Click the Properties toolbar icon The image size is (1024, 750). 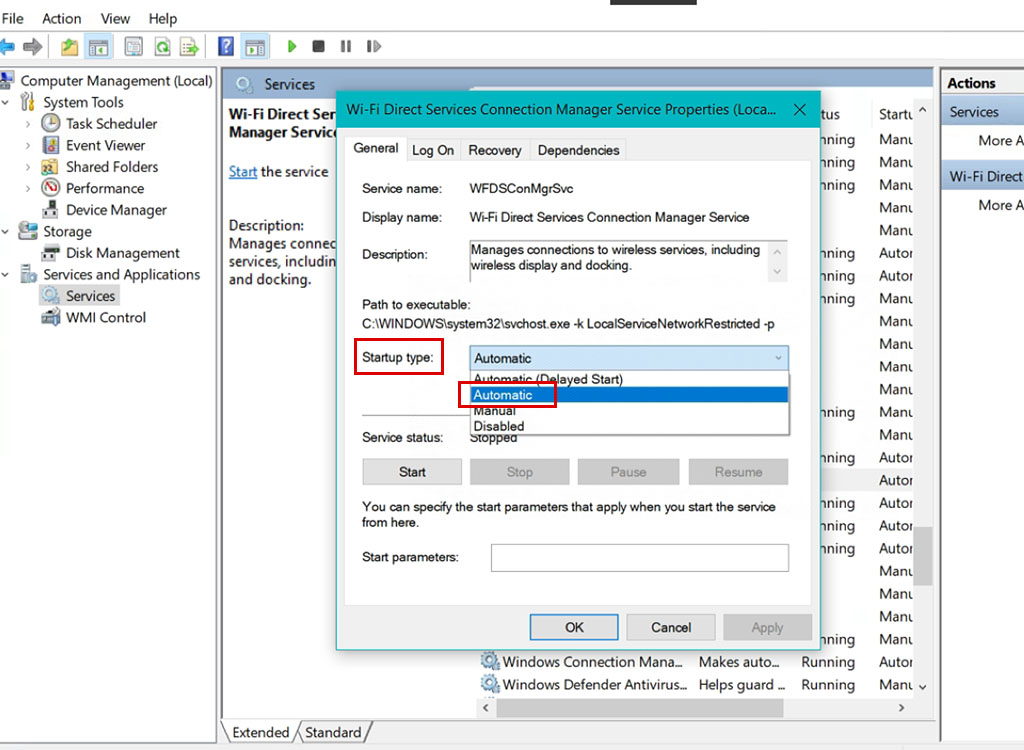133,46
